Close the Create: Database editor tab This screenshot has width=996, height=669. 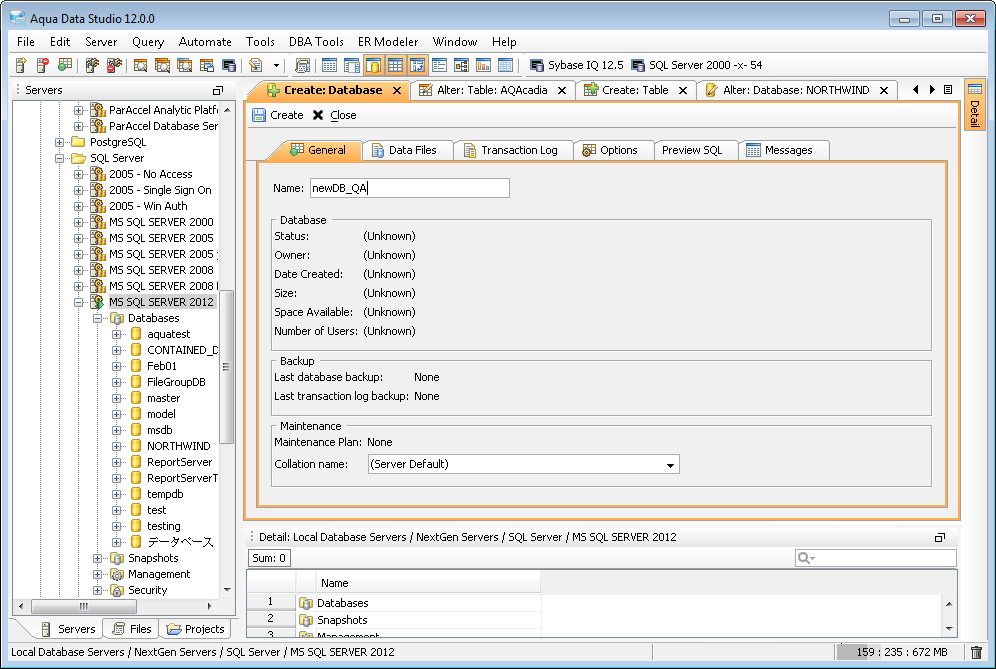click(397, 90)
